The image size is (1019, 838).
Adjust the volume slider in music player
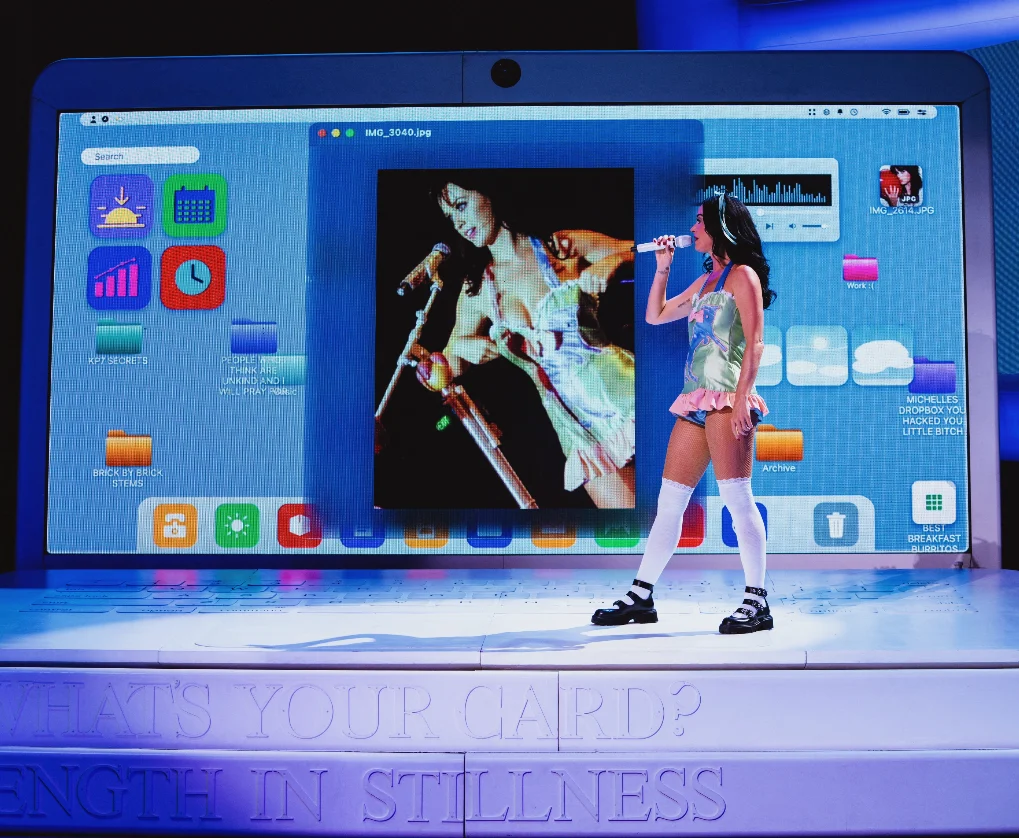(814, 226)
